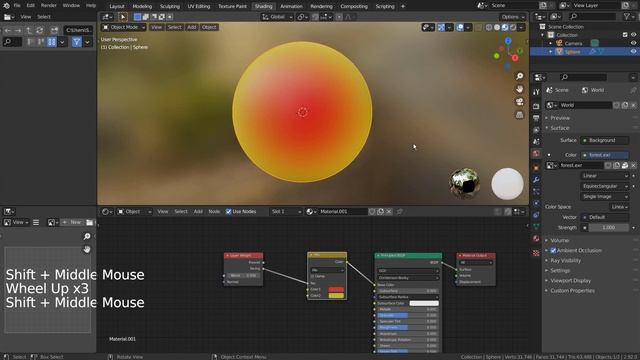This screenshot has height=360, width=640.
Task: Hide the Sphere with its eye icon
Action: [633, 52]
